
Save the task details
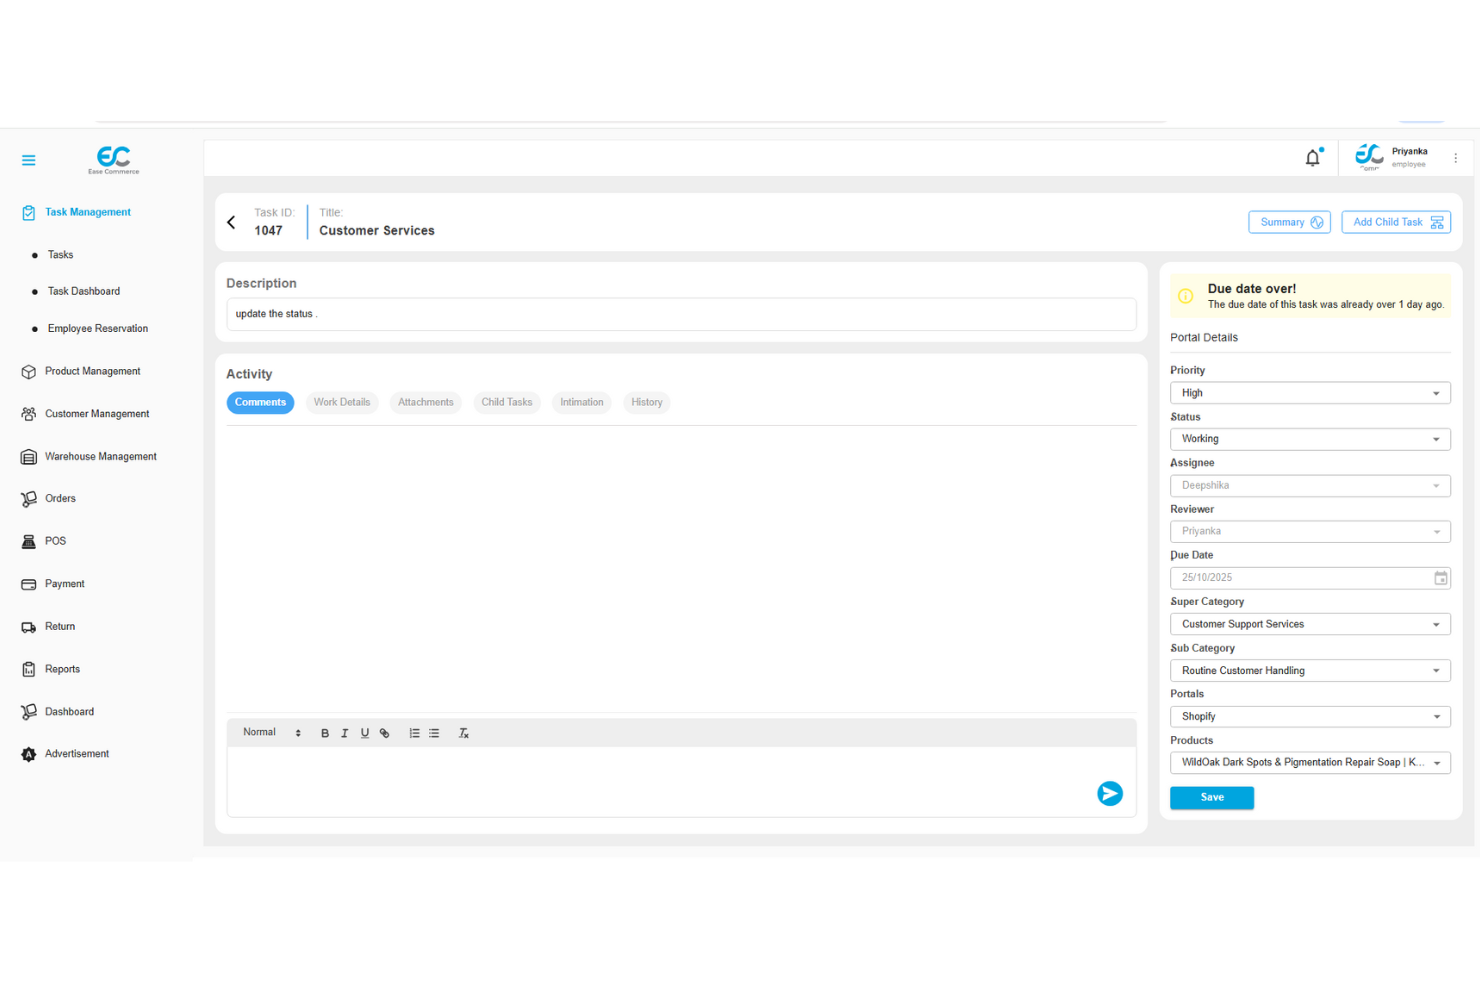(1211, 797)
